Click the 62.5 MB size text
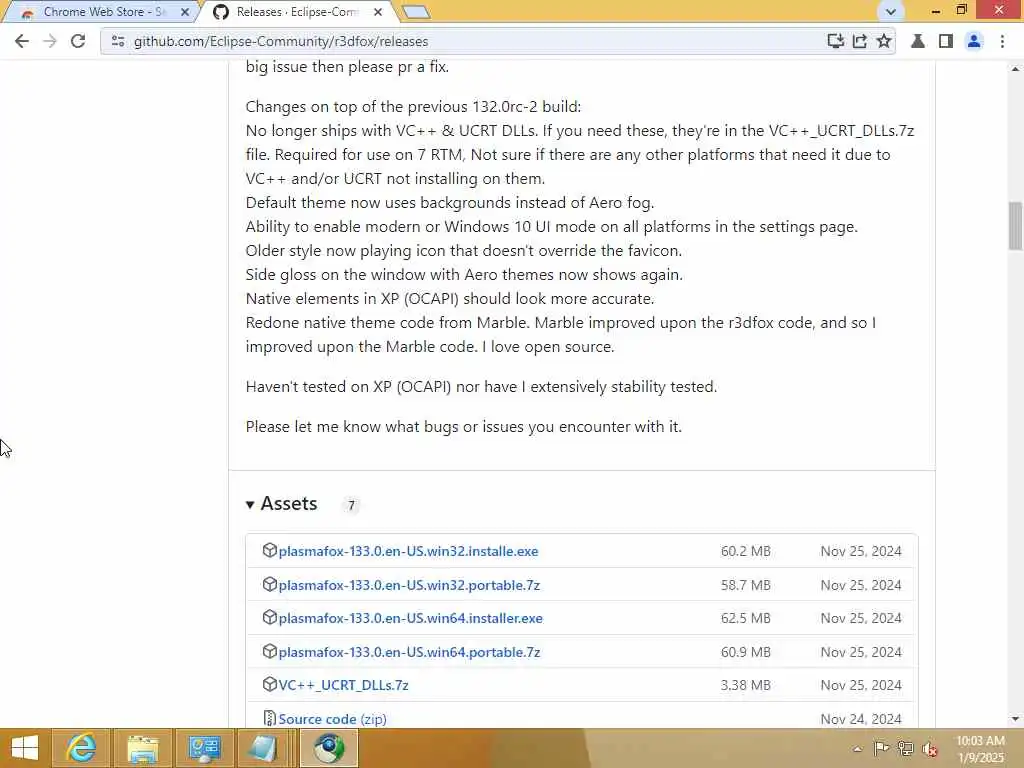 coord(746,618)
